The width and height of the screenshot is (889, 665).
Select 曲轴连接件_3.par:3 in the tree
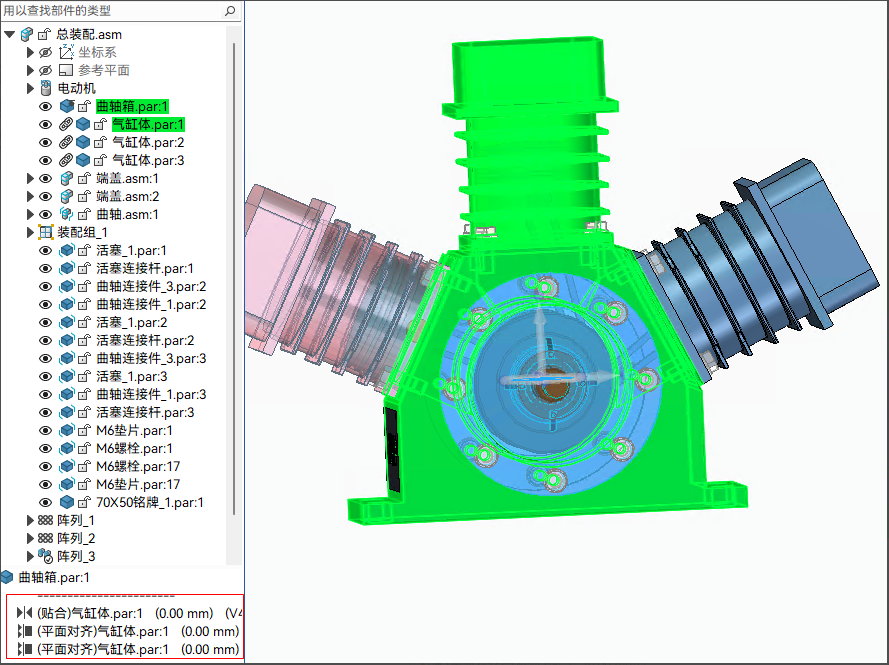click(x=151, y=359)
